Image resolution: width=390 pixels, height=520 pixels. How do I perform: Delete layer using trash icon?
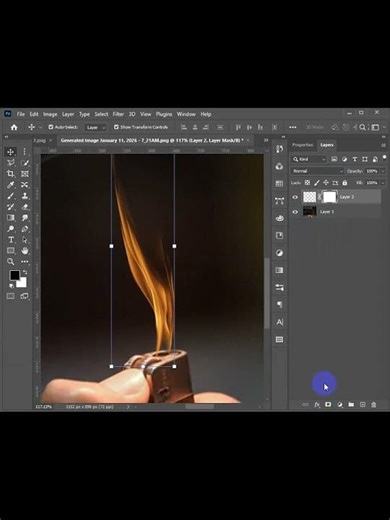coord(374,405)
